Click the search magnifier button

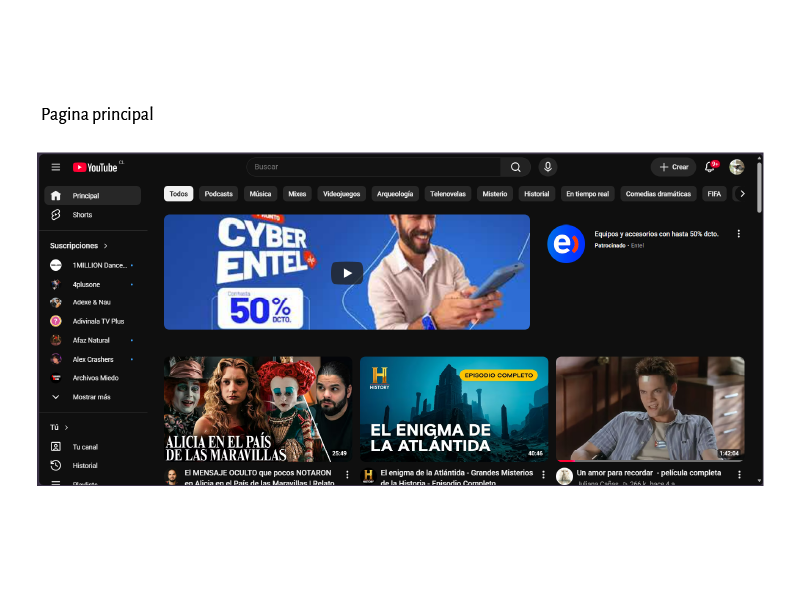pyautogui.click(x=516, y=167)
